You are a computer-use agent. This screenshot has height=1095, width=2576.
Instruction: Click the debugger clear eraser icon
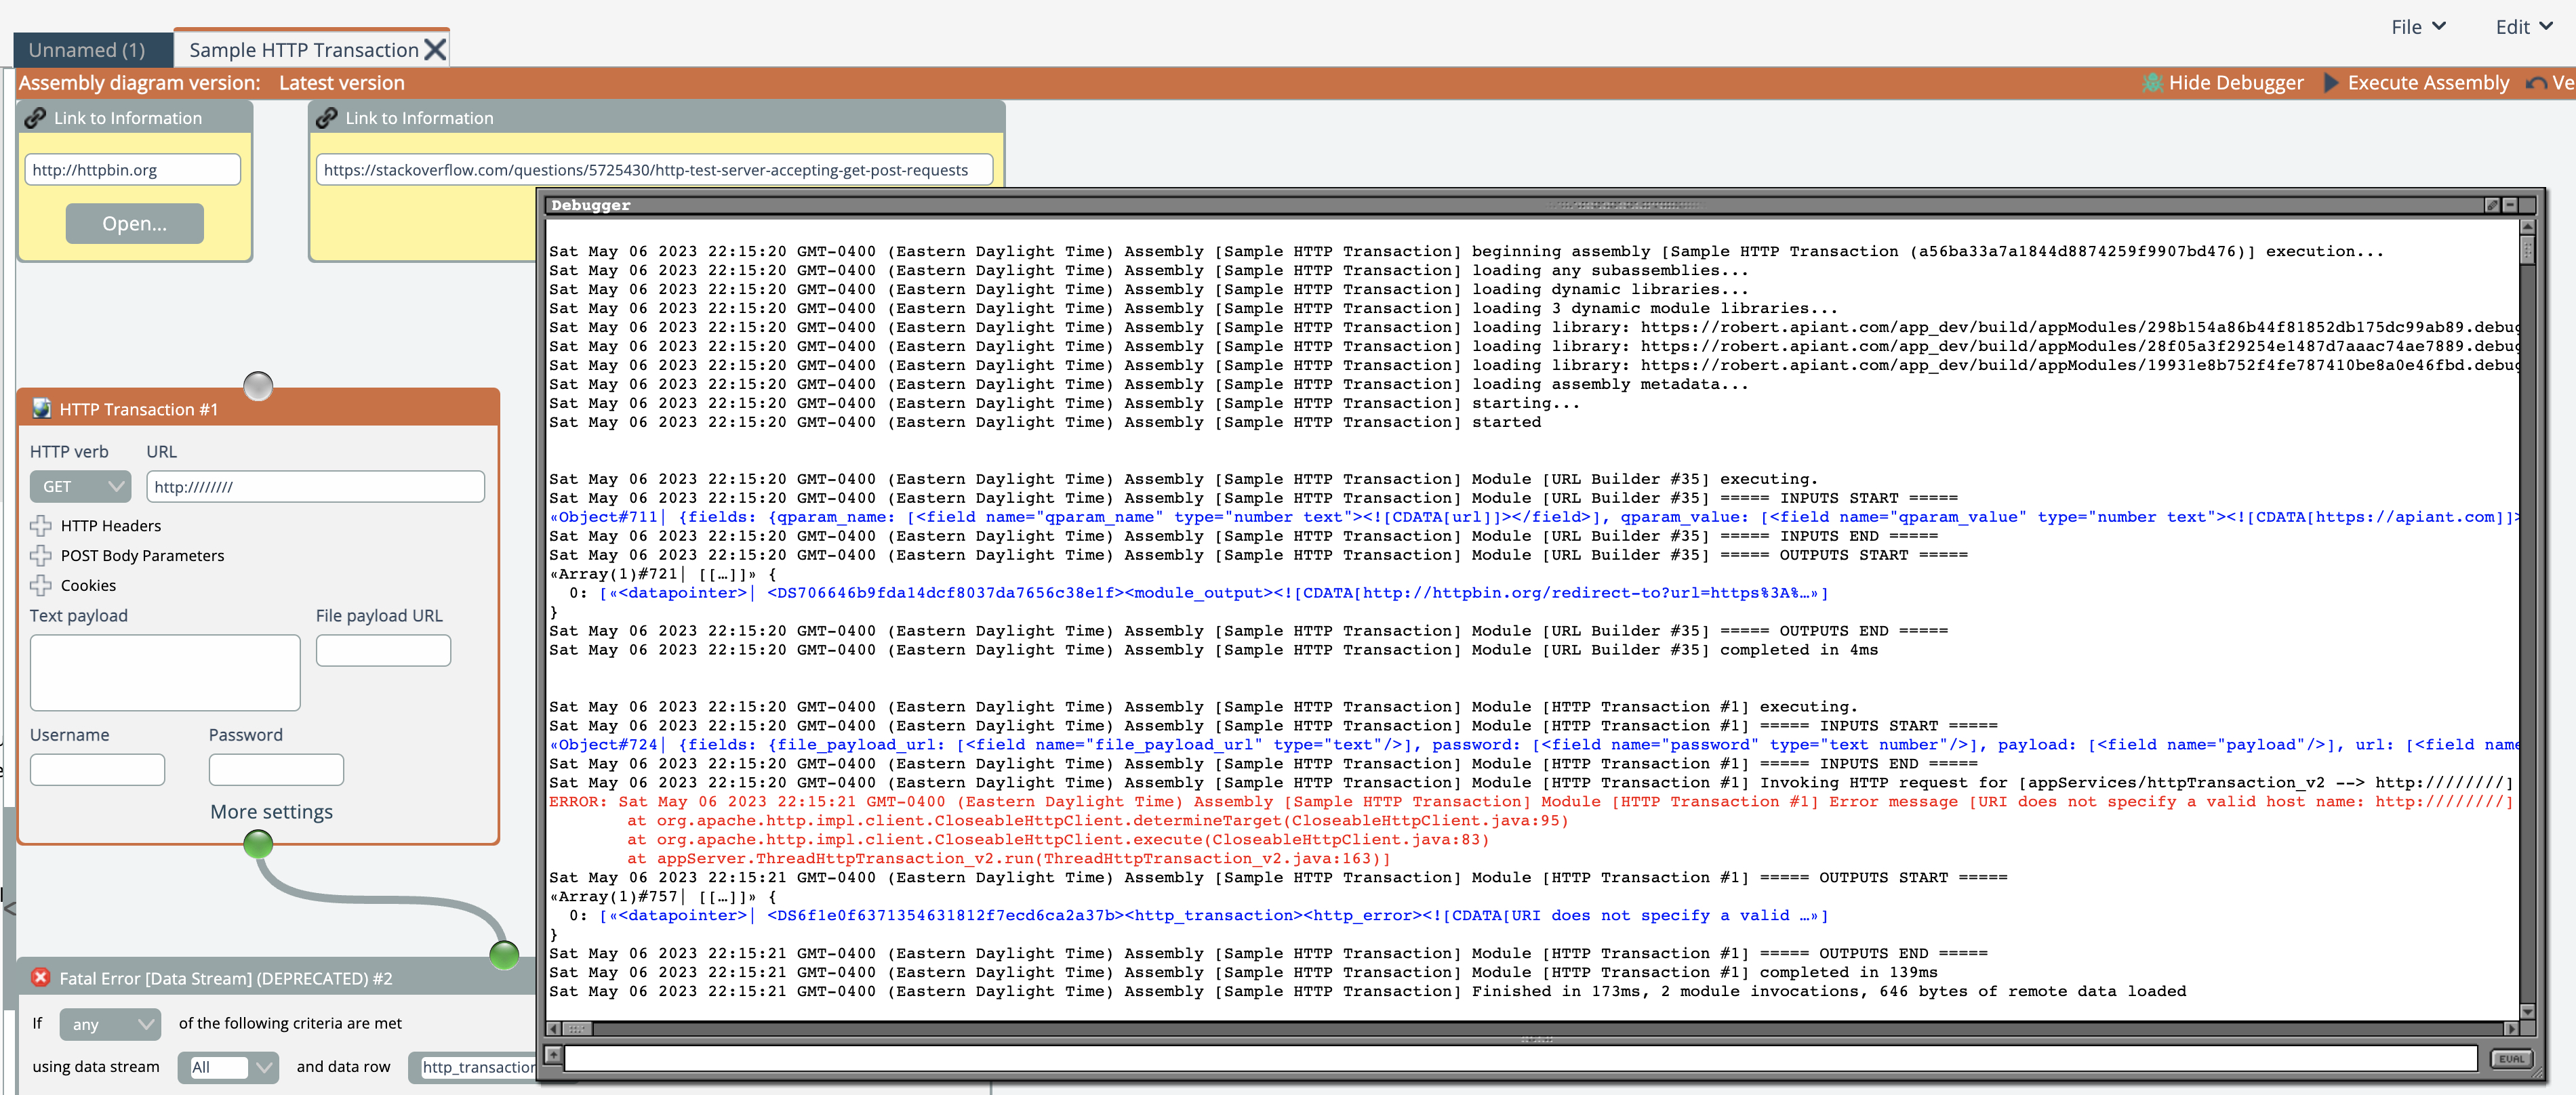2492,205
